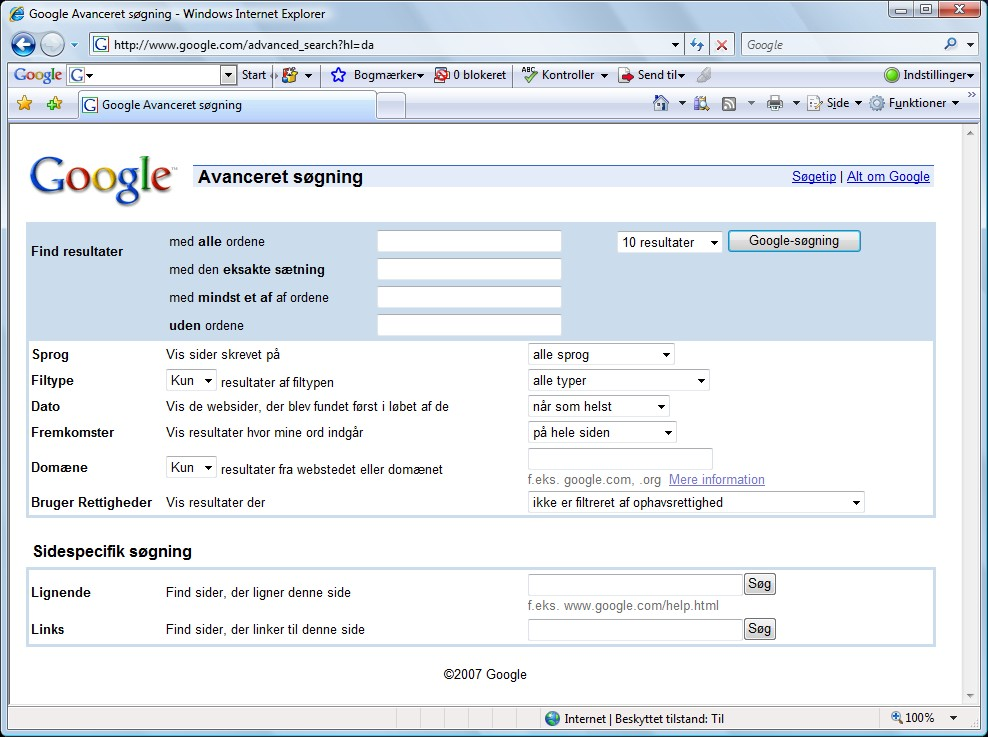Open the Funktioner menu
Image resolution: width=988 pixels, height=737 pixels.
click(x=914, y=103)
